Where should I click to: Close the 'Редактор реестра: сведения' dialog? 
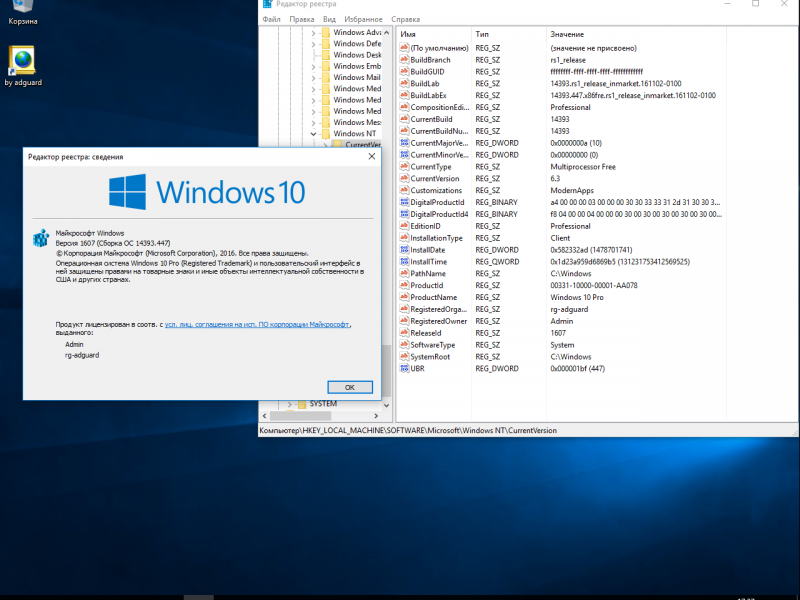click(x=372, y=157)
